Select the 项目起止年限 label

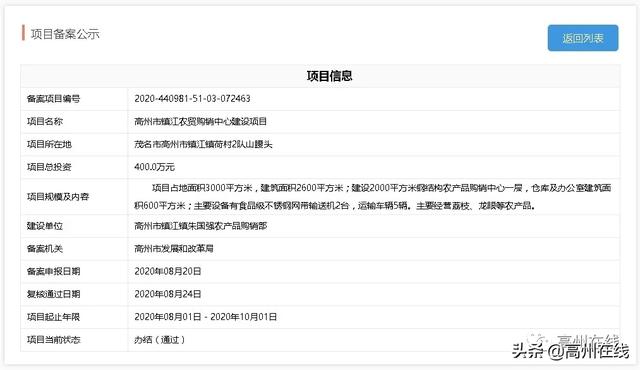[53, 317]
